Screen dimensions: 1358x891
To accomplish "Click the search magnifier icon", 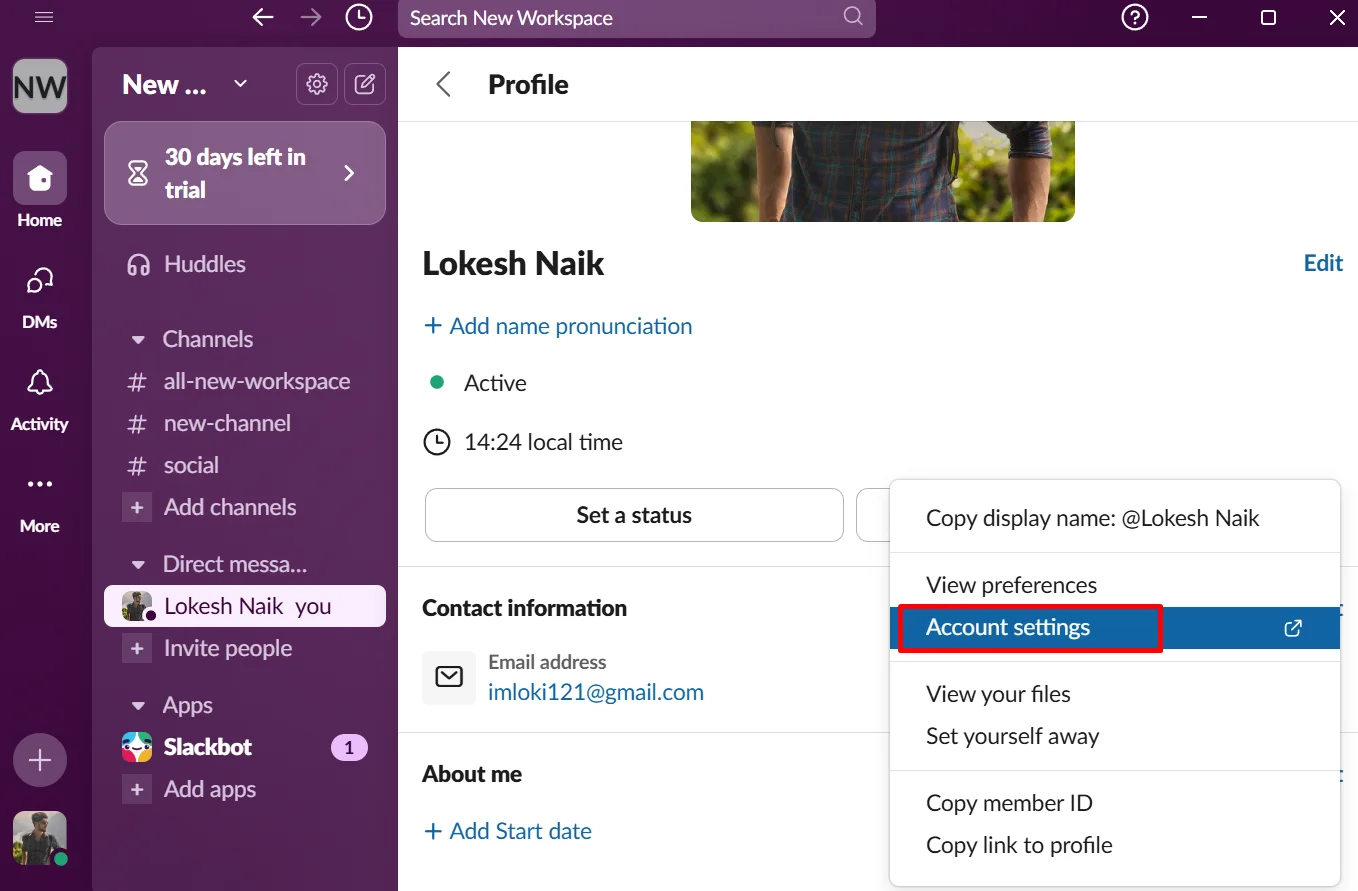I will [x=852, y=17].
